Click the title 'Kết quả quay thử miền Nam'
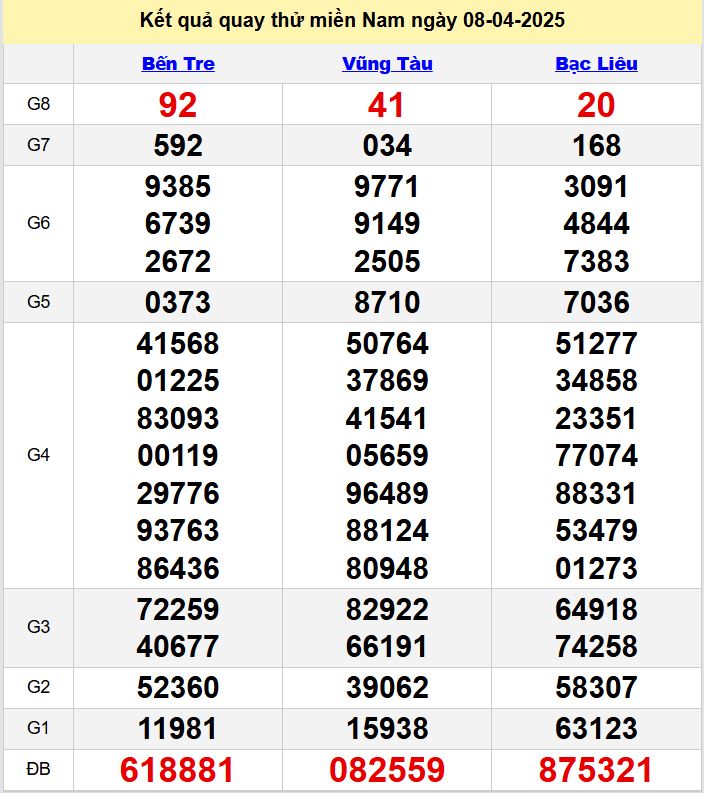This screenshot has height=793, width=704. 273,20
